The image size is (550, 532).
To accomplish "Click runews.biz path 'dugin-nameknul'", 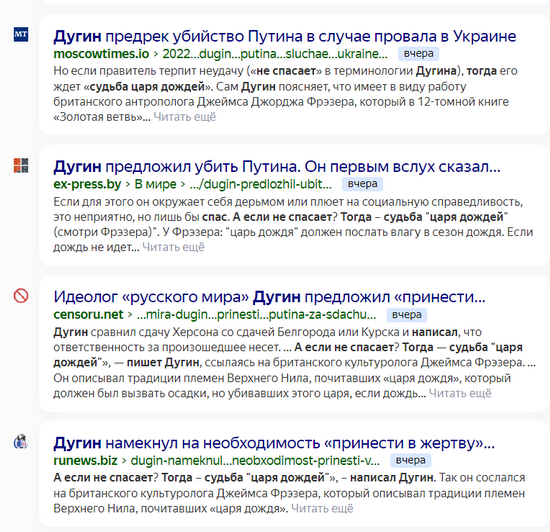I will (x=255, y=460).
